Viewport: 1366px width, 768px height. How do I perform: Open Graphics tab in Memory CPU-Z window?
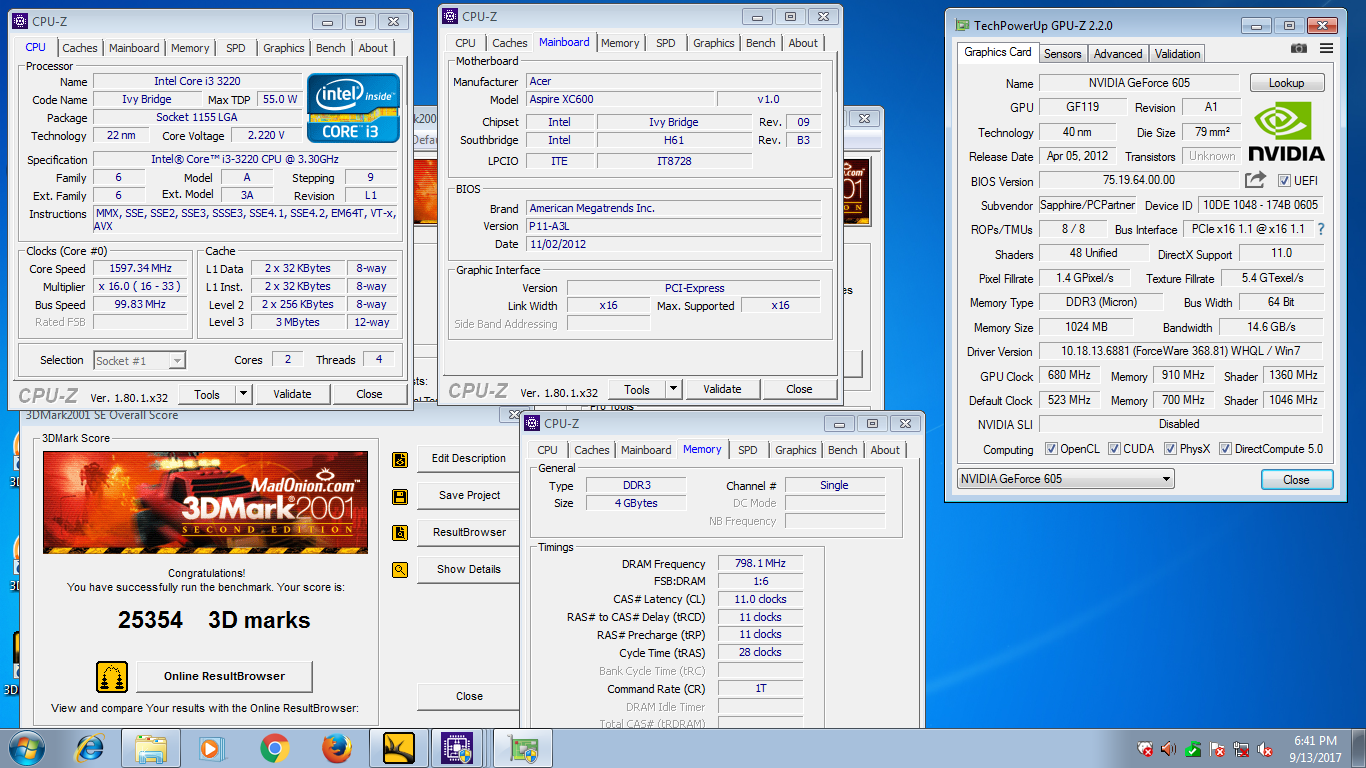click(x=796, y=450)
